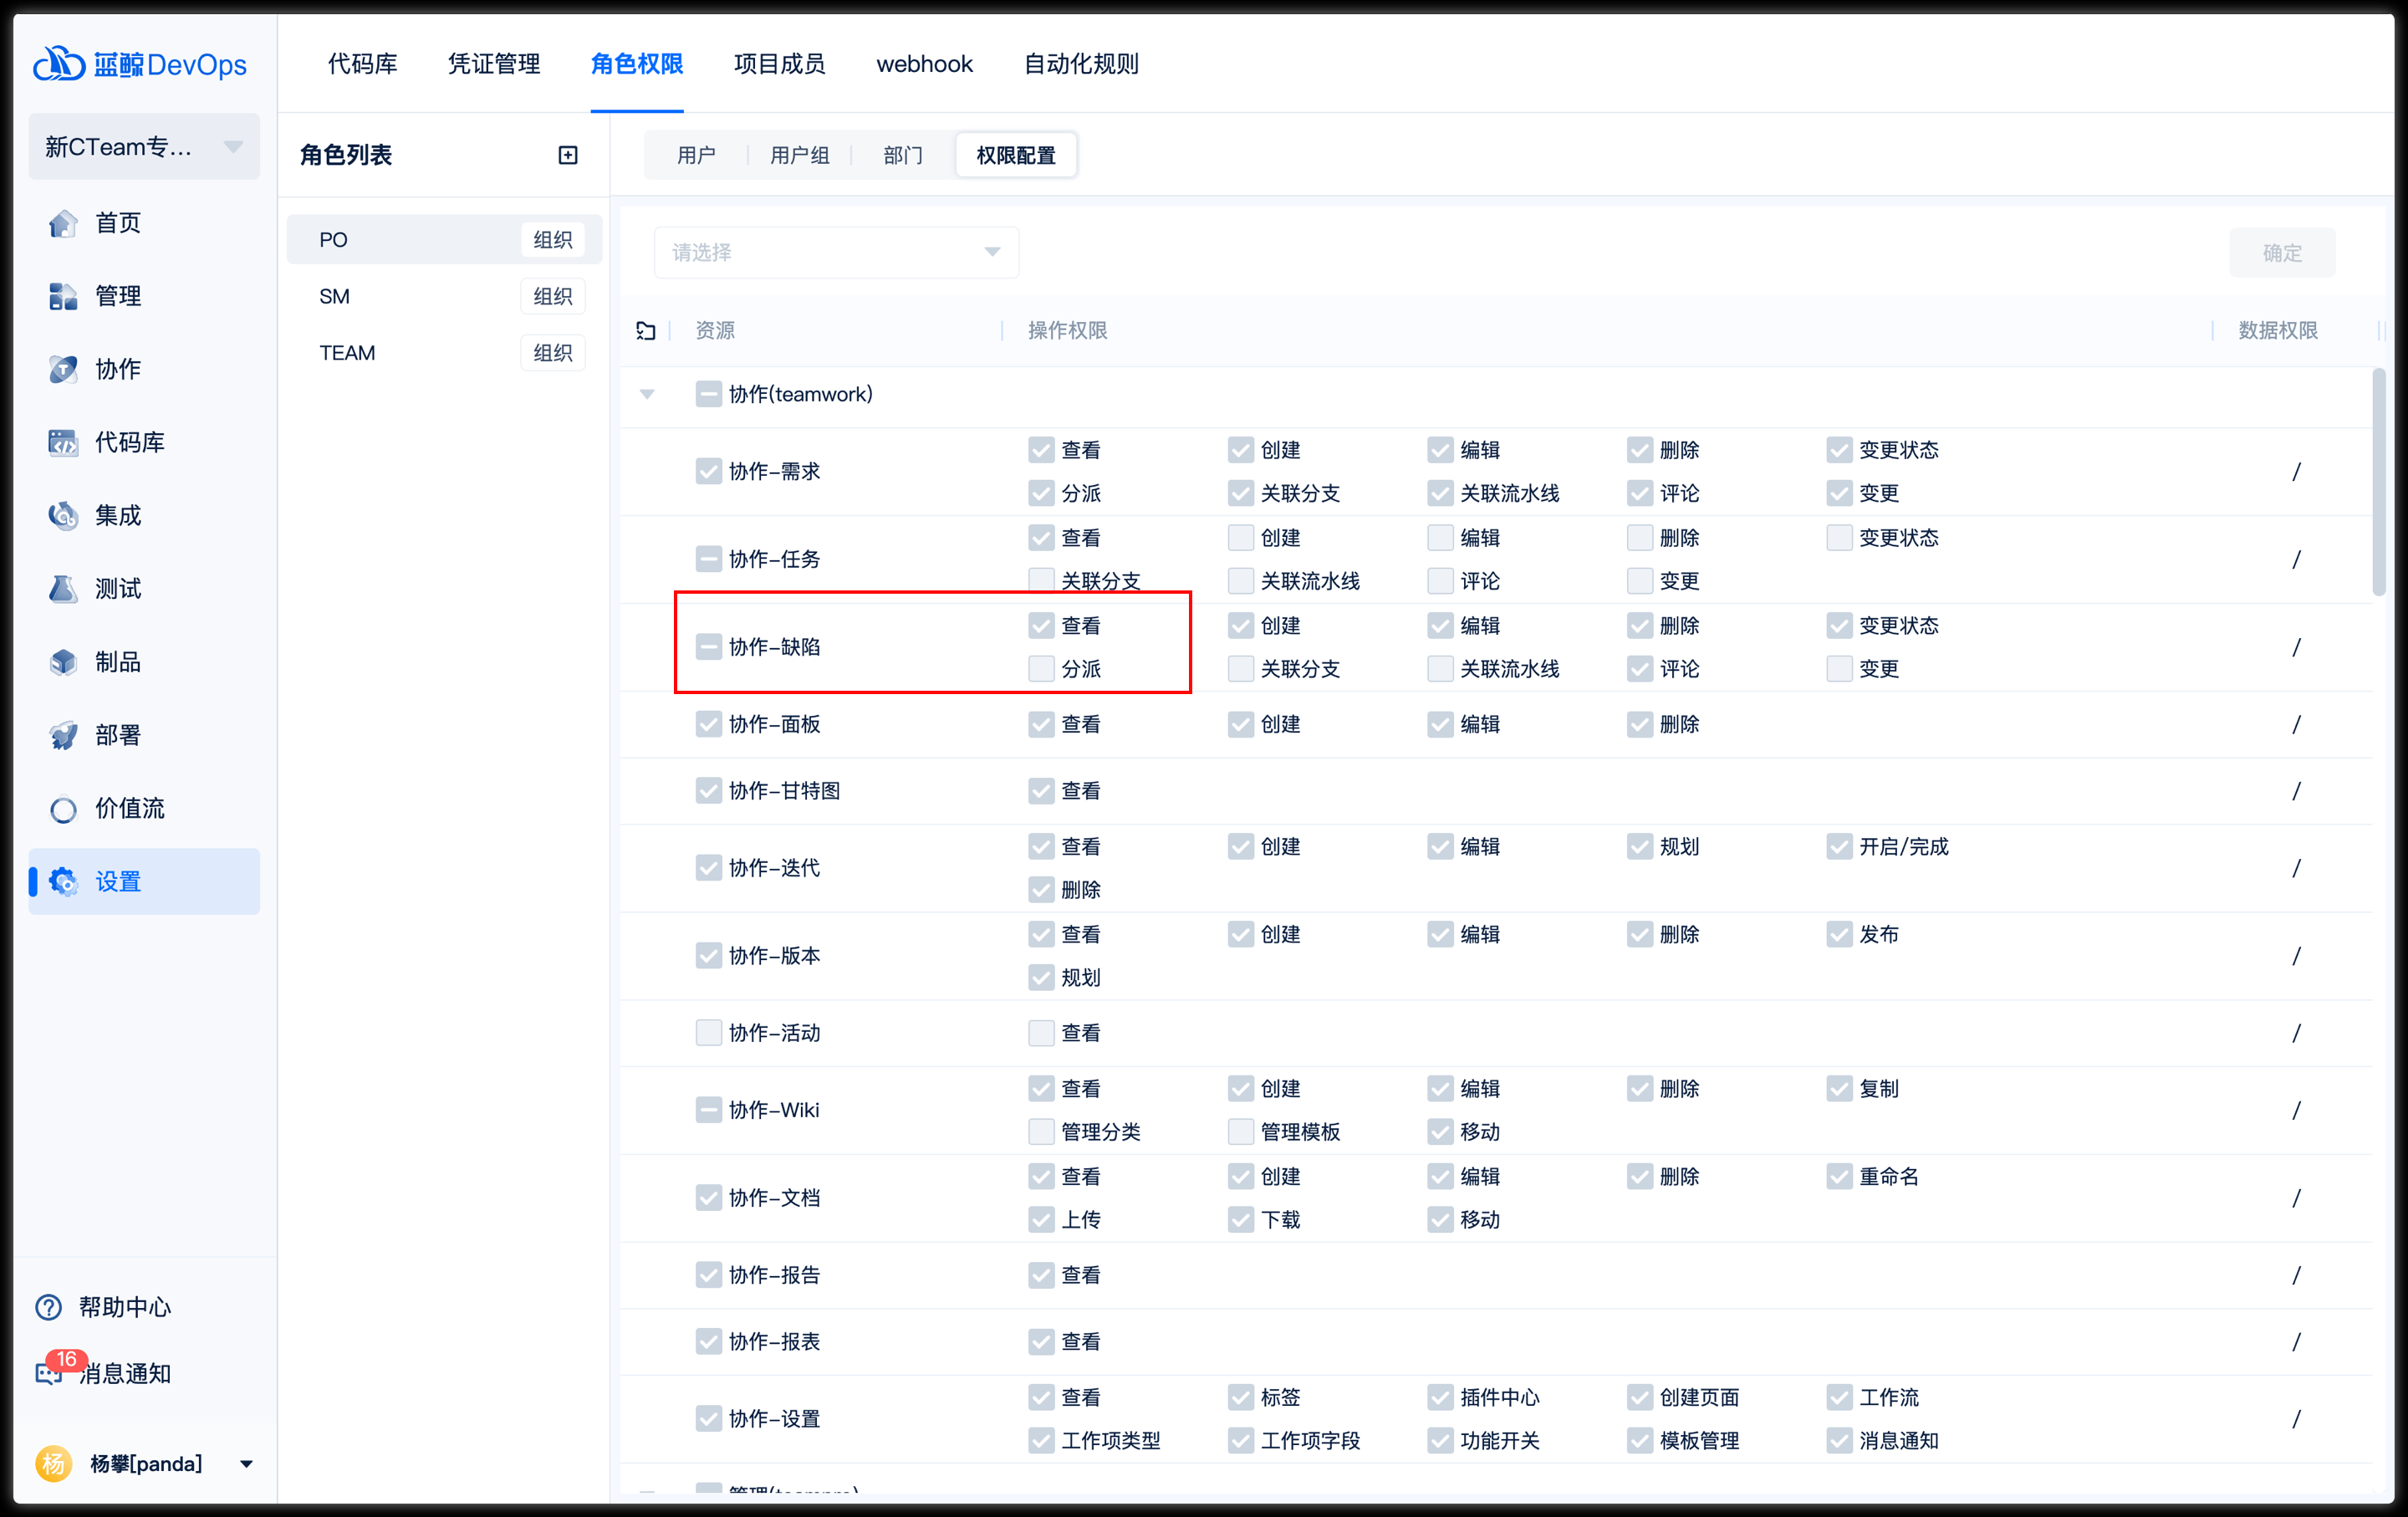This screenshot has height=1517, width=2408.
Task: Select the 权限配置 sub-tab
Action: pyautogui.click(x=1016, y=155)
